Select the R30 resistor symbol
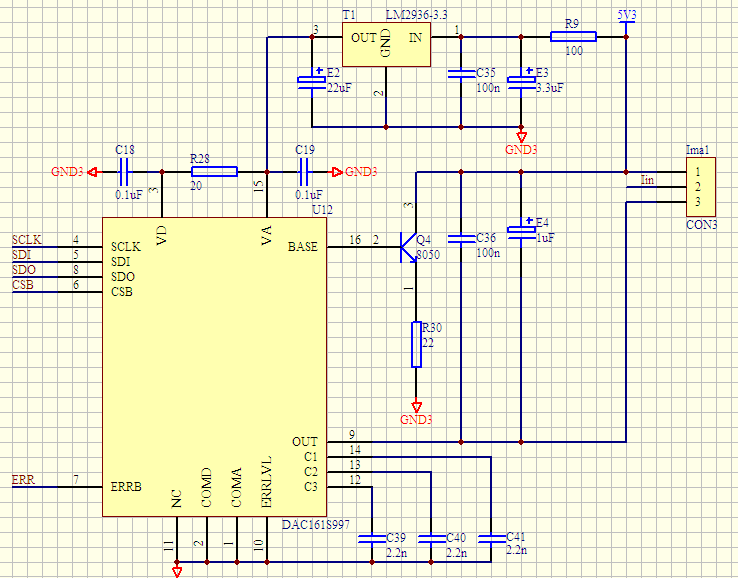738x578 pixels. click(416, 344)
